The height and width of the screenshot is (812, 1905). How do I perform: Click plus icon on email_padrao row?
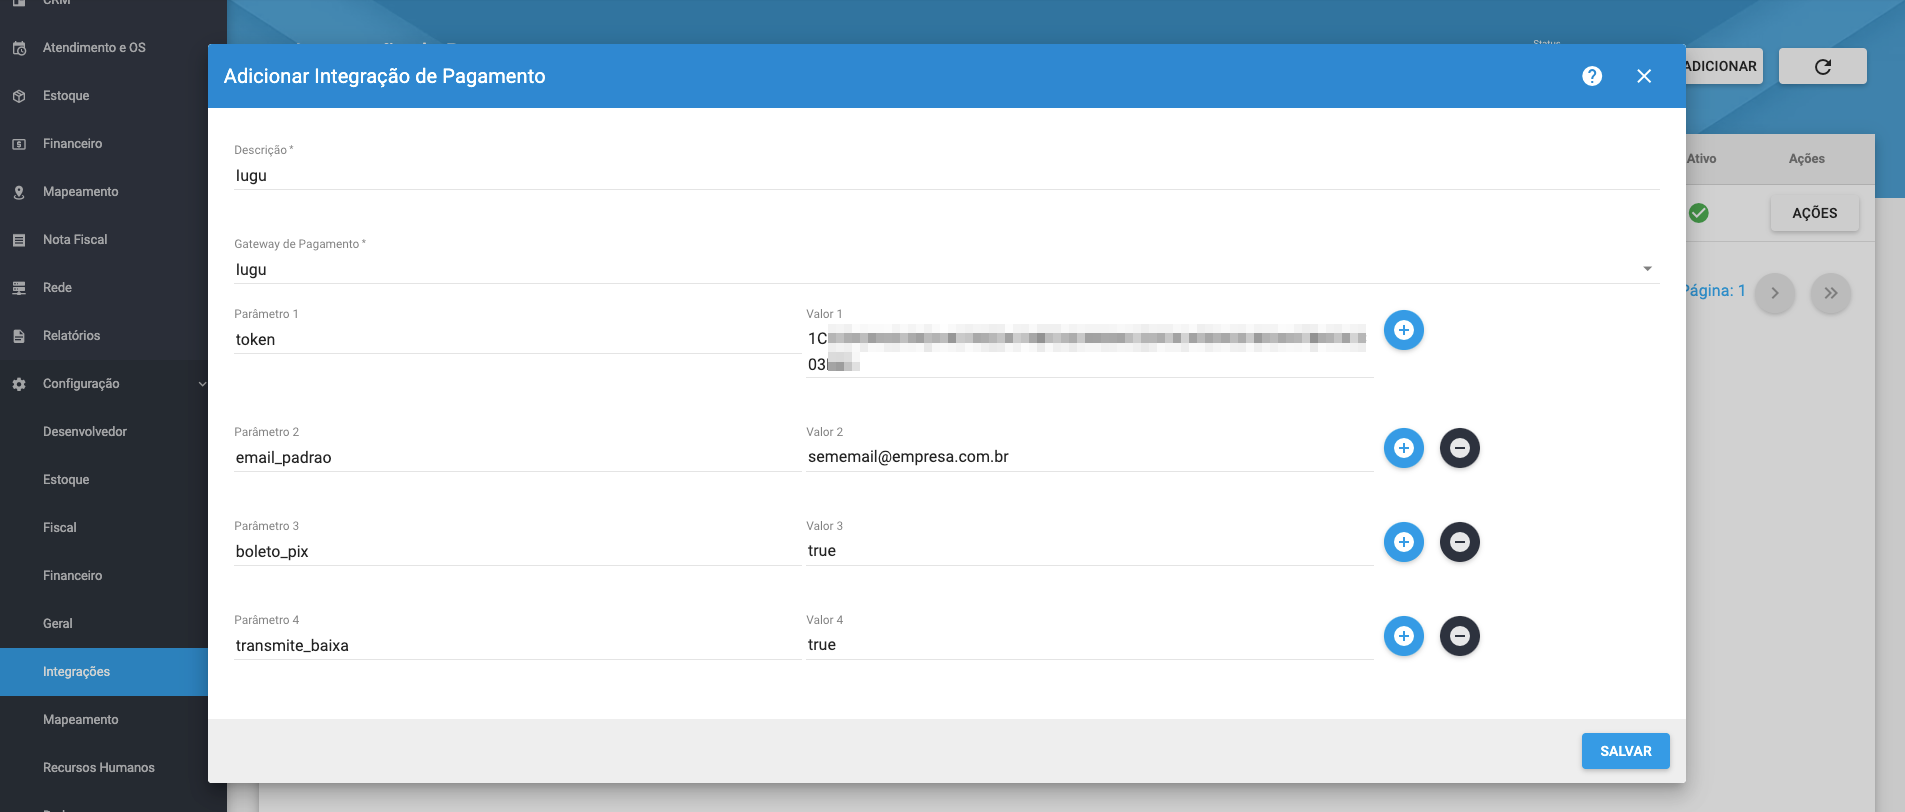tap(1404, 448)
